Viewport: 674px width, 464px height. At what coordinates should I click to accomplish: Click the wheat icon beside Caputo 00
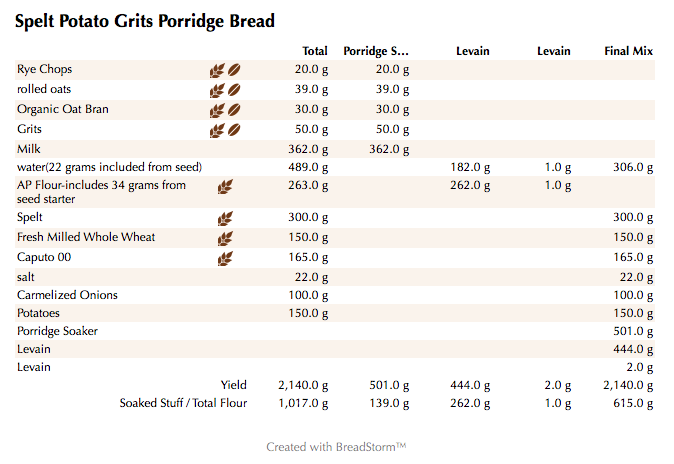coord(225,258)
